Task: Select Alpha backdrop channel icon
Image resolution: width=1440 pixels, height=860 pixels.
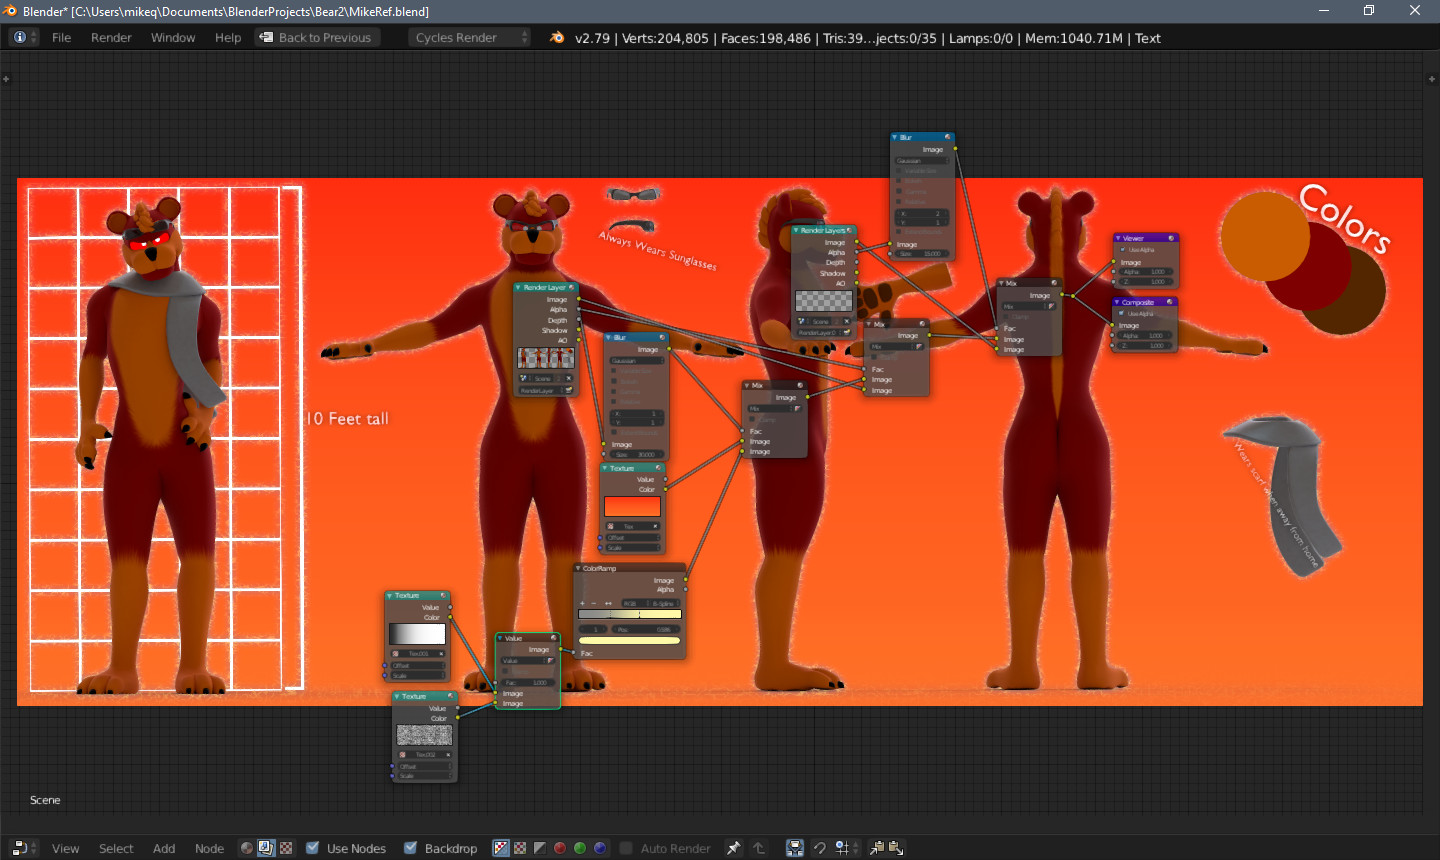Action: click(540, 848)
